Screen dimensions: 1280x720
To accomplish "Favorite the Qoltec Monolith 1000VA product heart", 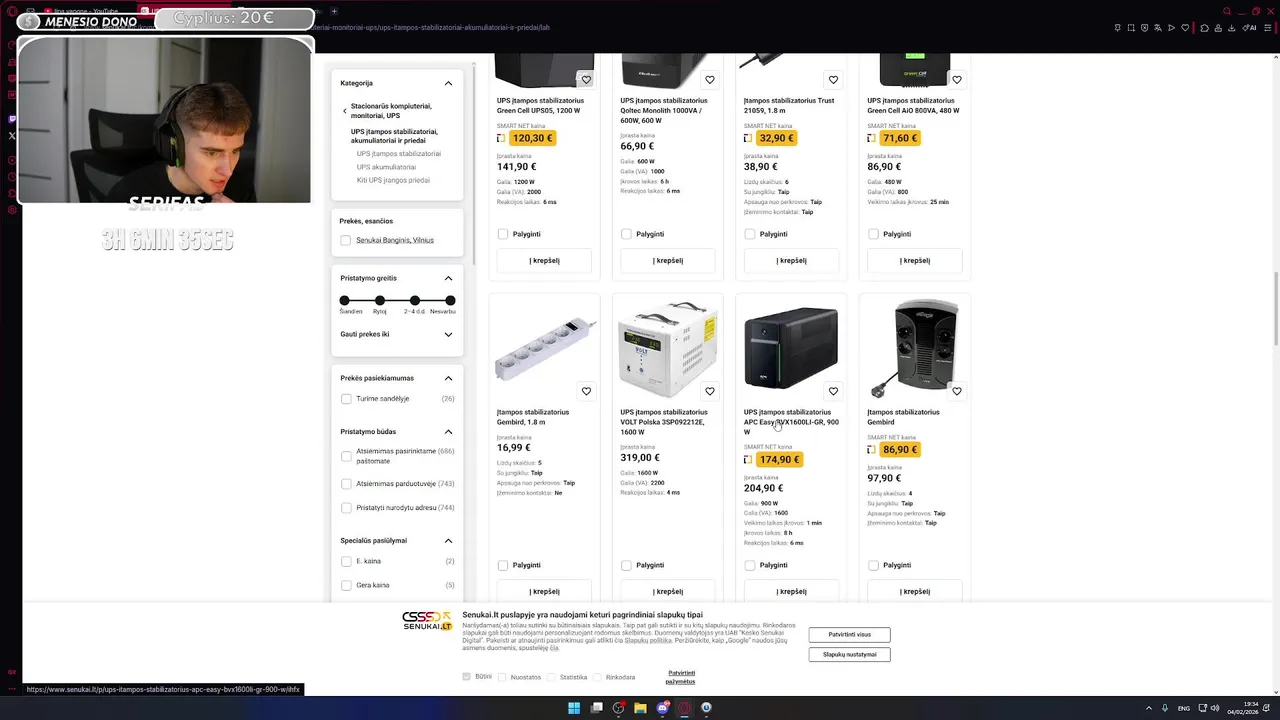I will 710,80.
